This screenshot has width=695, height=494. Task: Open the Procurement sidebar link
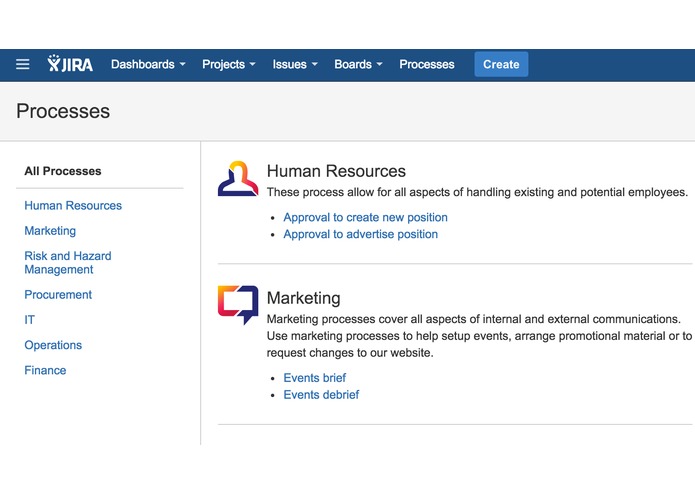pyautogui.click(x=58, y=295)
